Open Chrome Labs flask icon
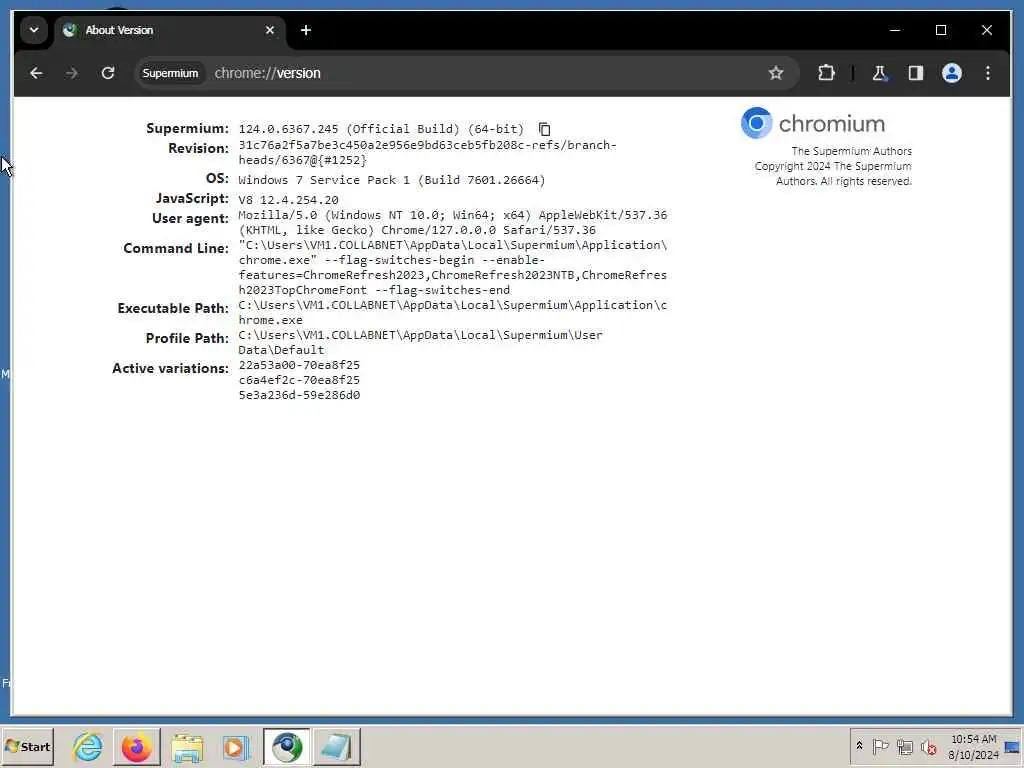Viewport: 1024px width, 768px height. [880, 73]
